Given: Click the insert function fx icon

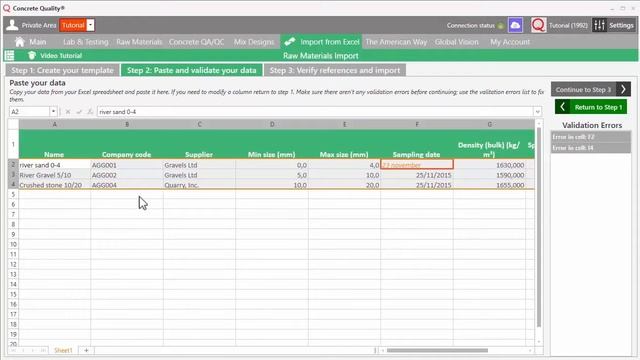Looking at the screenshot, I should [x=90, y=111].
